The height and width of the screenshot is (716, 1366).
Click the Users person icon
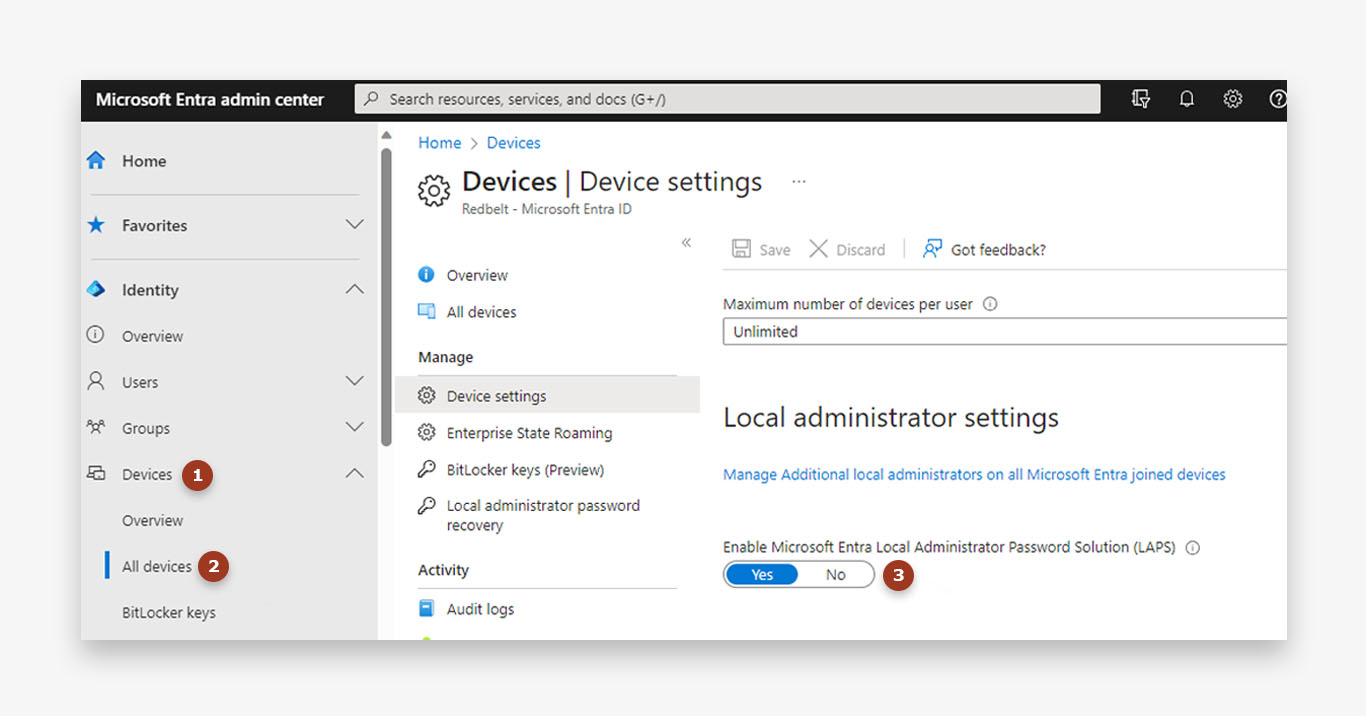click(96, 381)
